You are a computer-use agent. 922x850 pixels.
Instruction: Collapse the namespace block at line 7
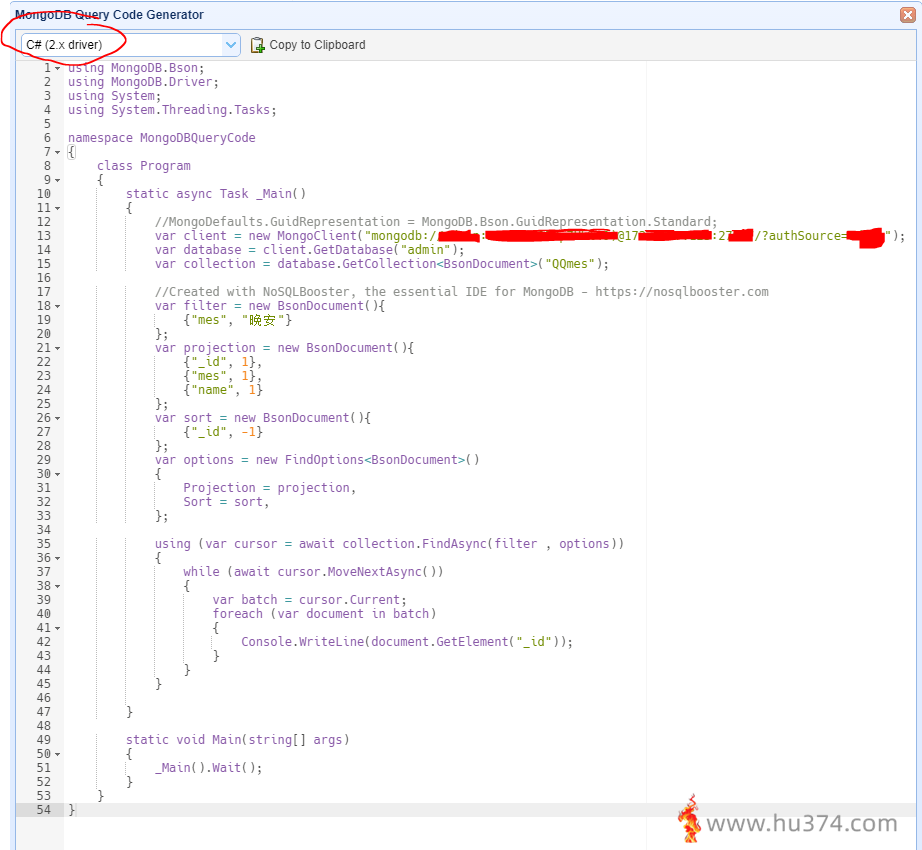click(58, 152)
